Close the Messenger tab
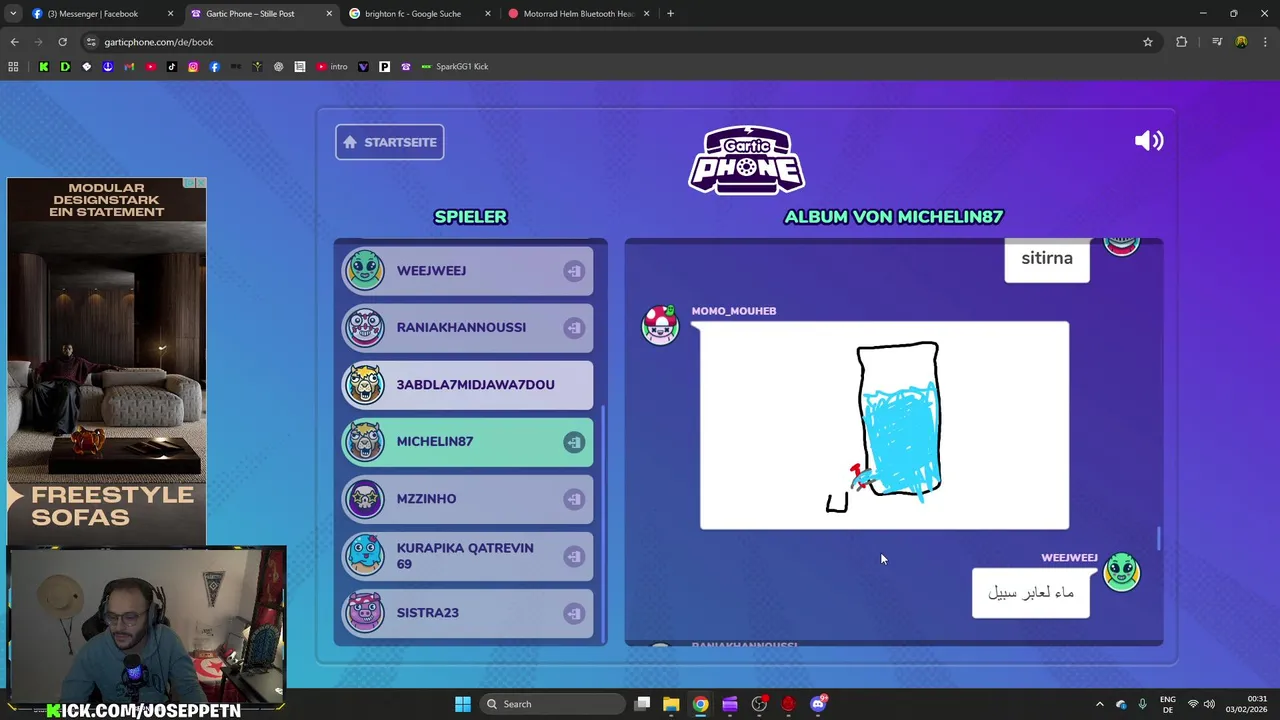Viewport: 1280px width, 720px height. 170,14
